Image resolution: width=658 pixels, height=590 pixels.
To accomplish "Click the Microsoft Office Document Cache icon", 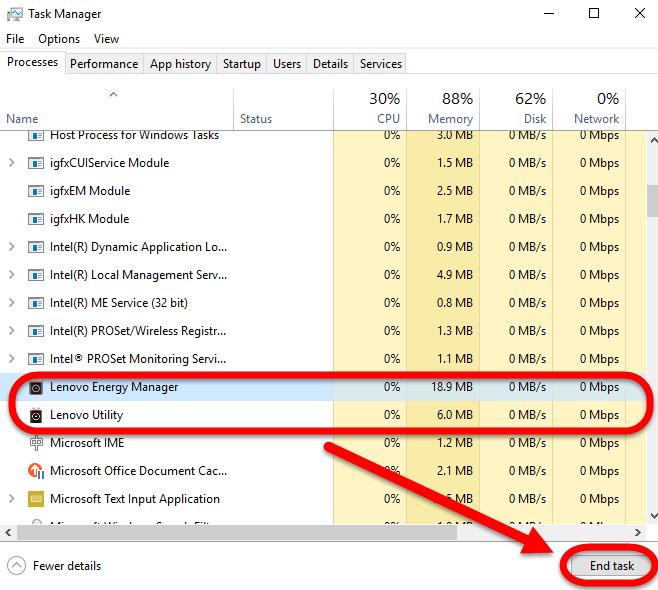I will (36, 471).
